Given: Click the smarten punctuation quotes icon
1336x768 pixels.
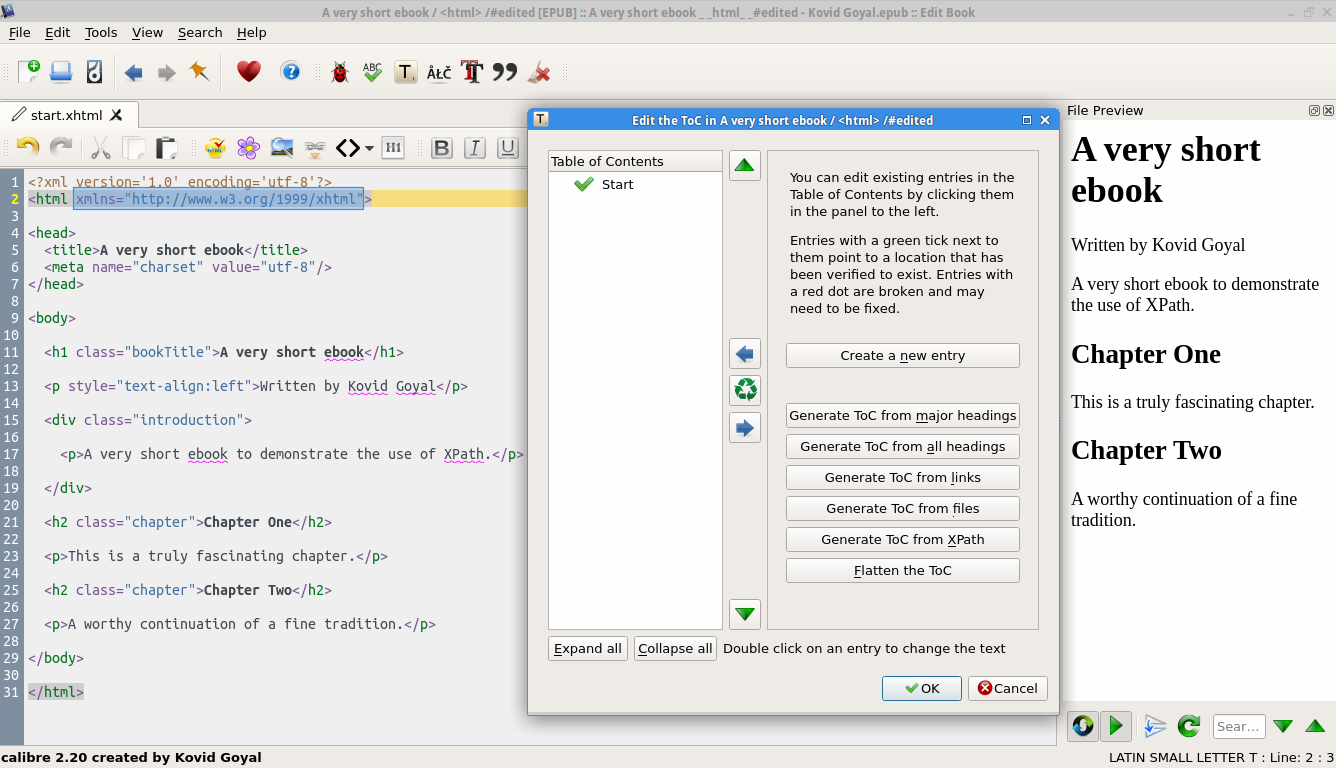Looking at the screenshot, I should tap(505, 72).
